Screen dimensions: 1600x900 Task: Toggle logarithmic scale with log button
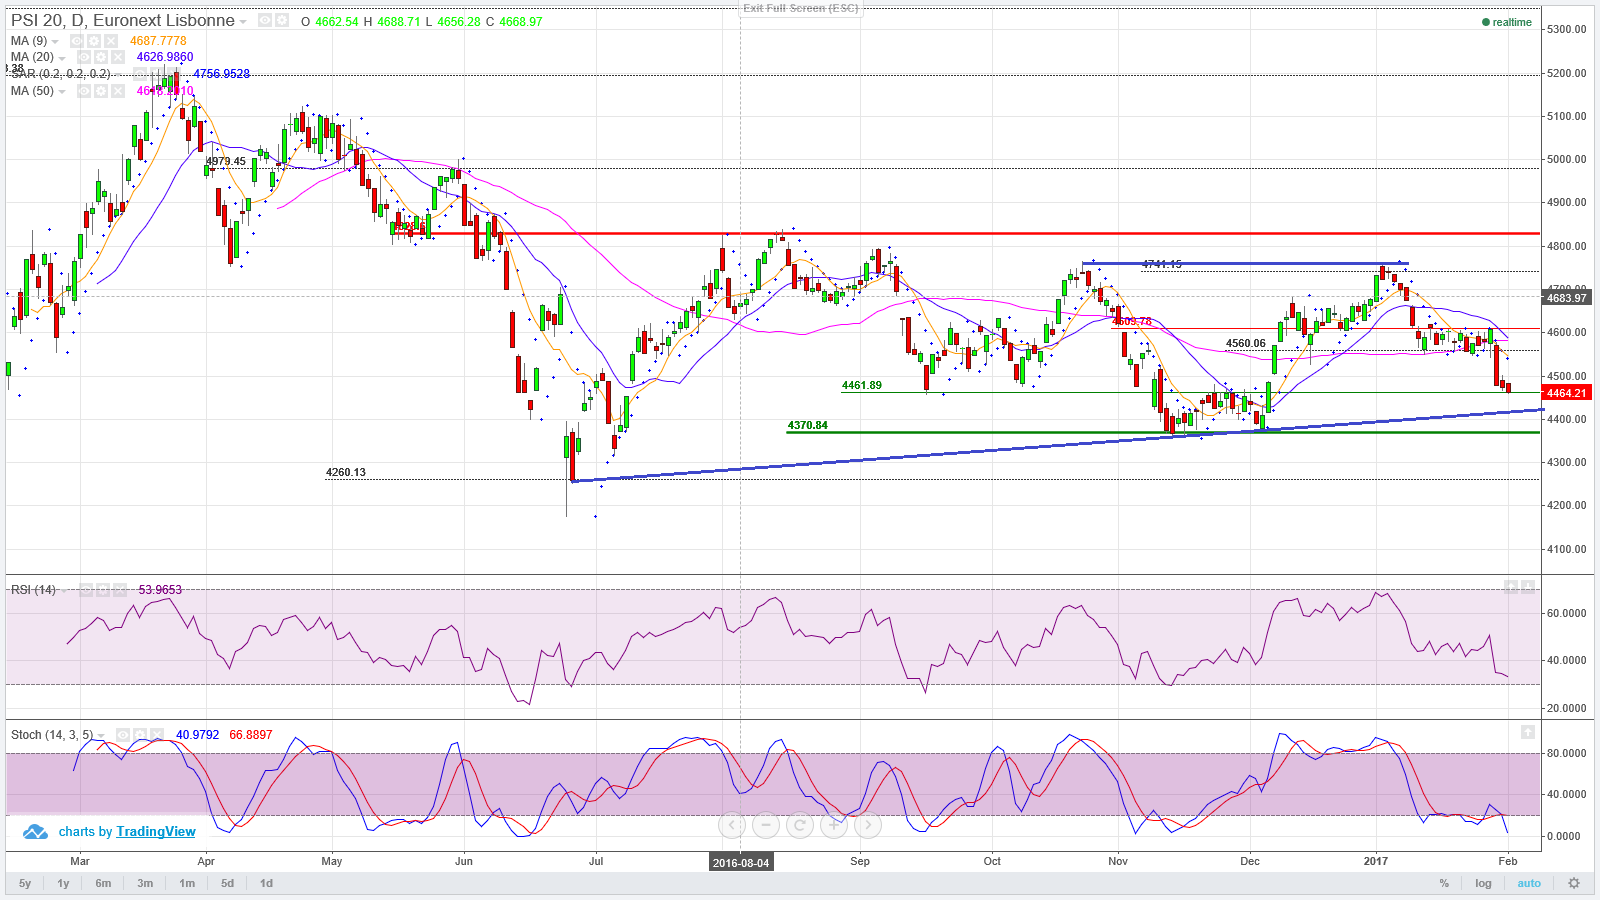coord(1483,883)
